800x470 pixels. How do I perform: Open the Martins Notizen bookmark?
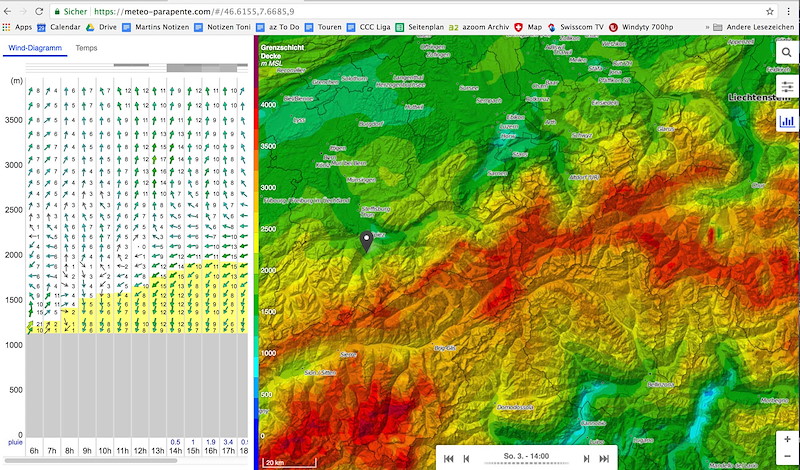(x=156, y=27)
